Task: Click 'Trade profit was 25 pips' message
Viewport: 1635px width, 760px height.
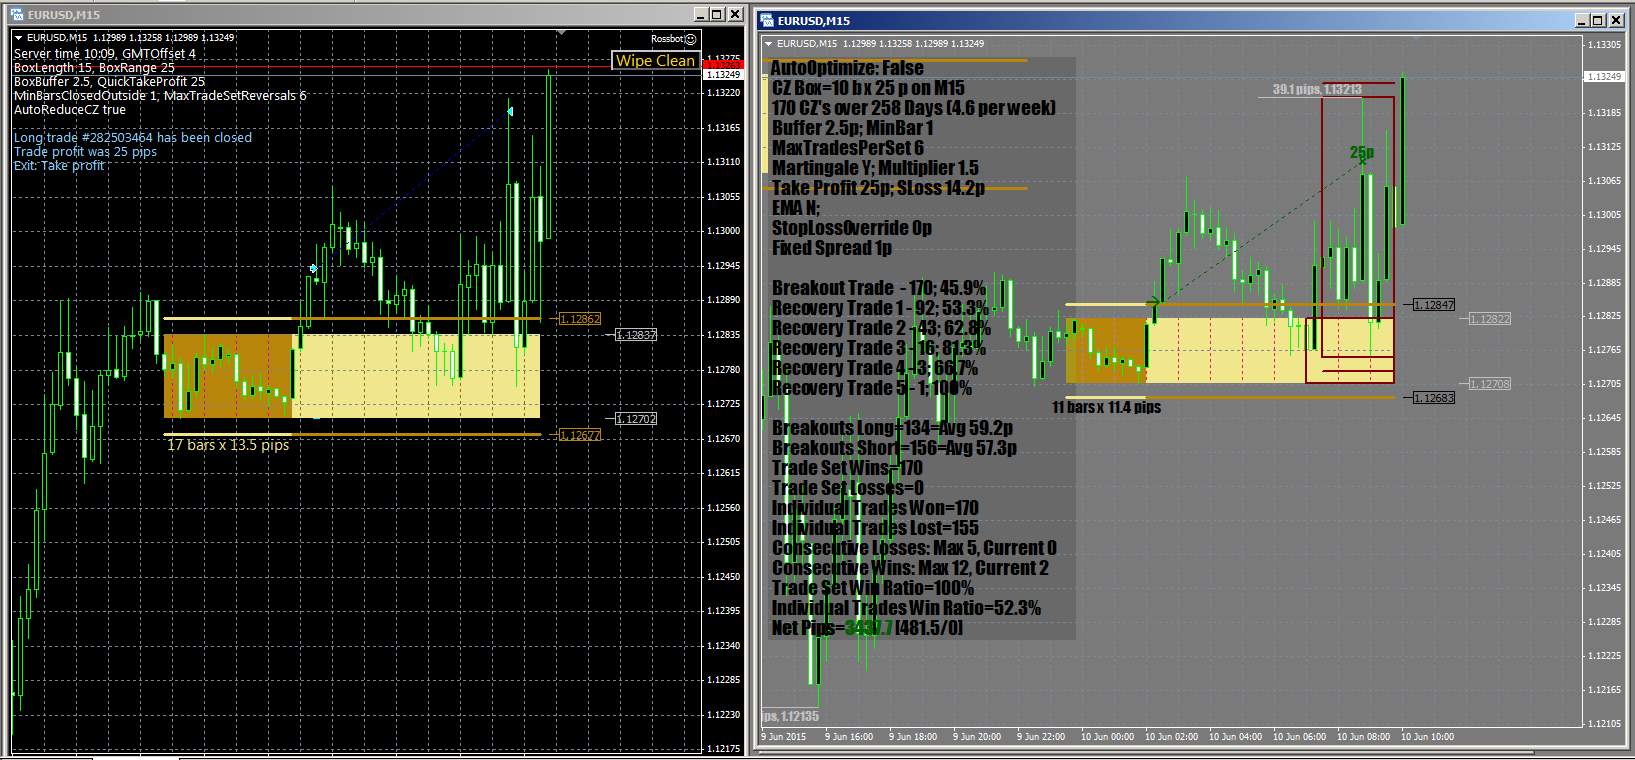Action: tap(86, 152)
